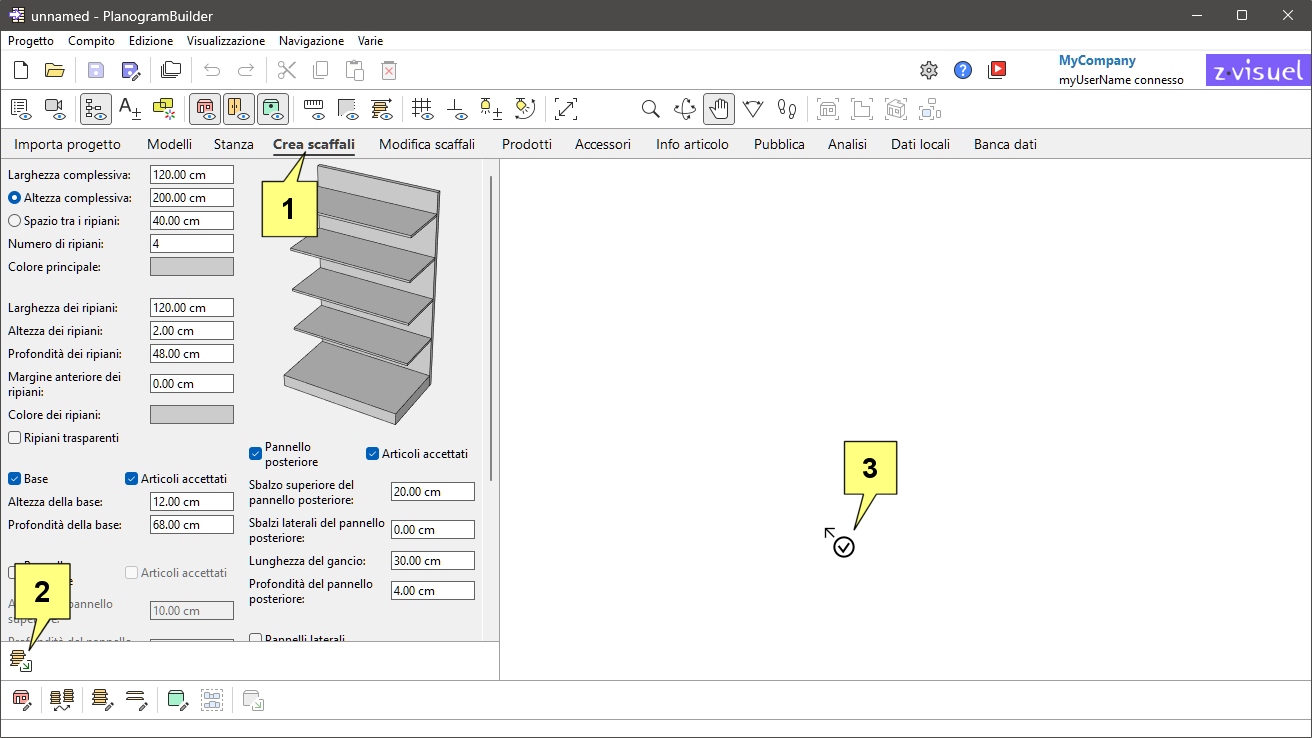
Task: Open a project with the folder icon
Action: tap(55, 70)
